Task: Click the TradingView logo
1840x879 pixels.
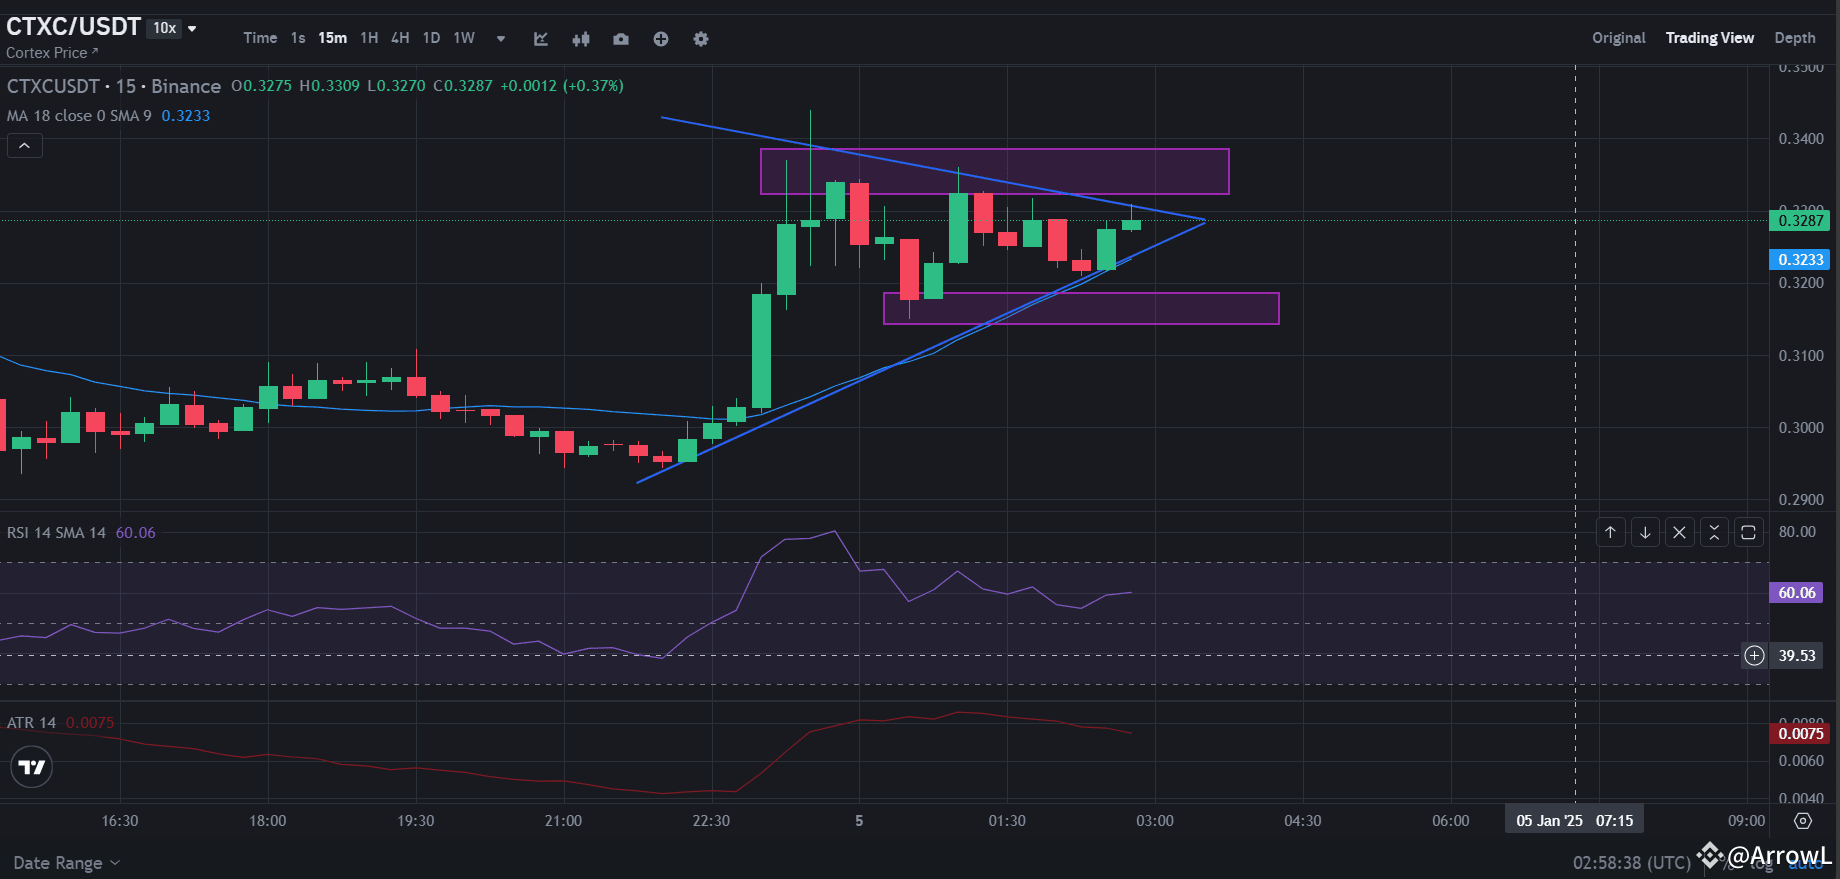Action: tap(32, 767)
